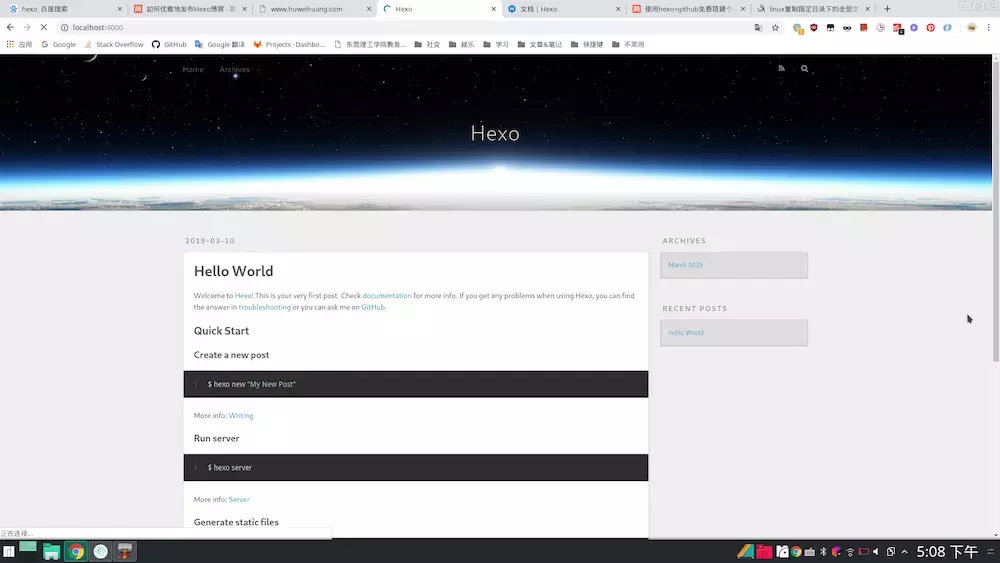Open the Chrome profile avatar
This screenshot has width=1000, height=563.
[x=971, y=27]
